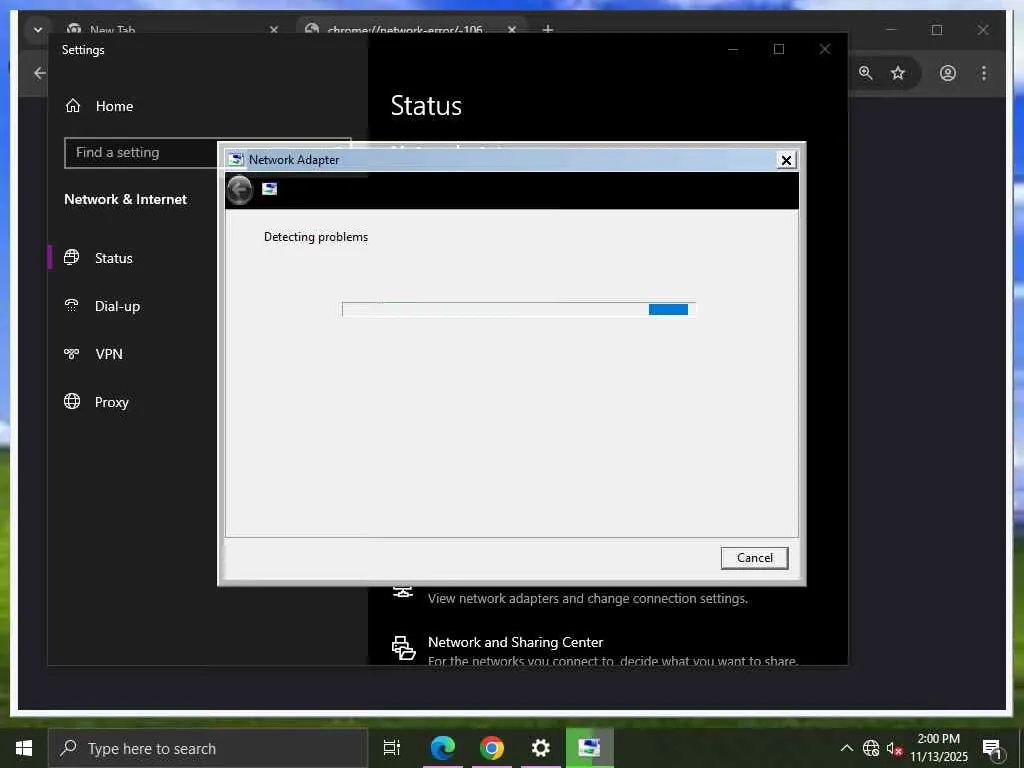This screenshot has width=1024, height=768.
Task: Open Chrome tab search dropdown
Action: point(38,29)
